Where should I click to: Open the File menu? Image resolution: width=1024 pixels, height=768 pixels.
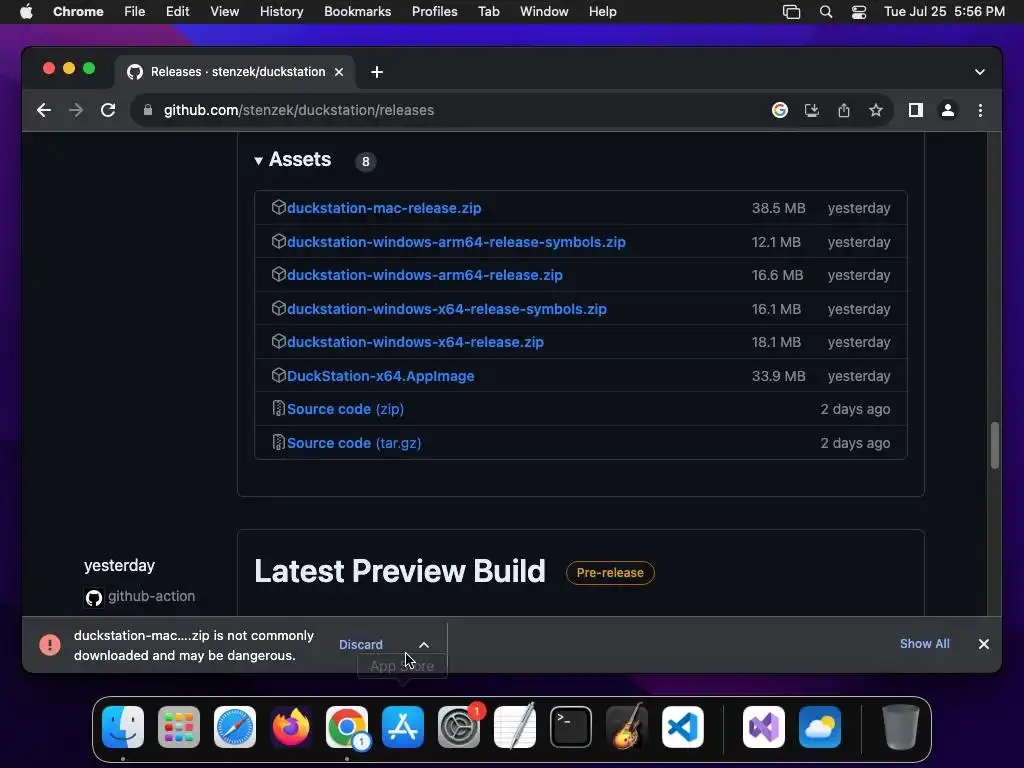pos(135,12)
